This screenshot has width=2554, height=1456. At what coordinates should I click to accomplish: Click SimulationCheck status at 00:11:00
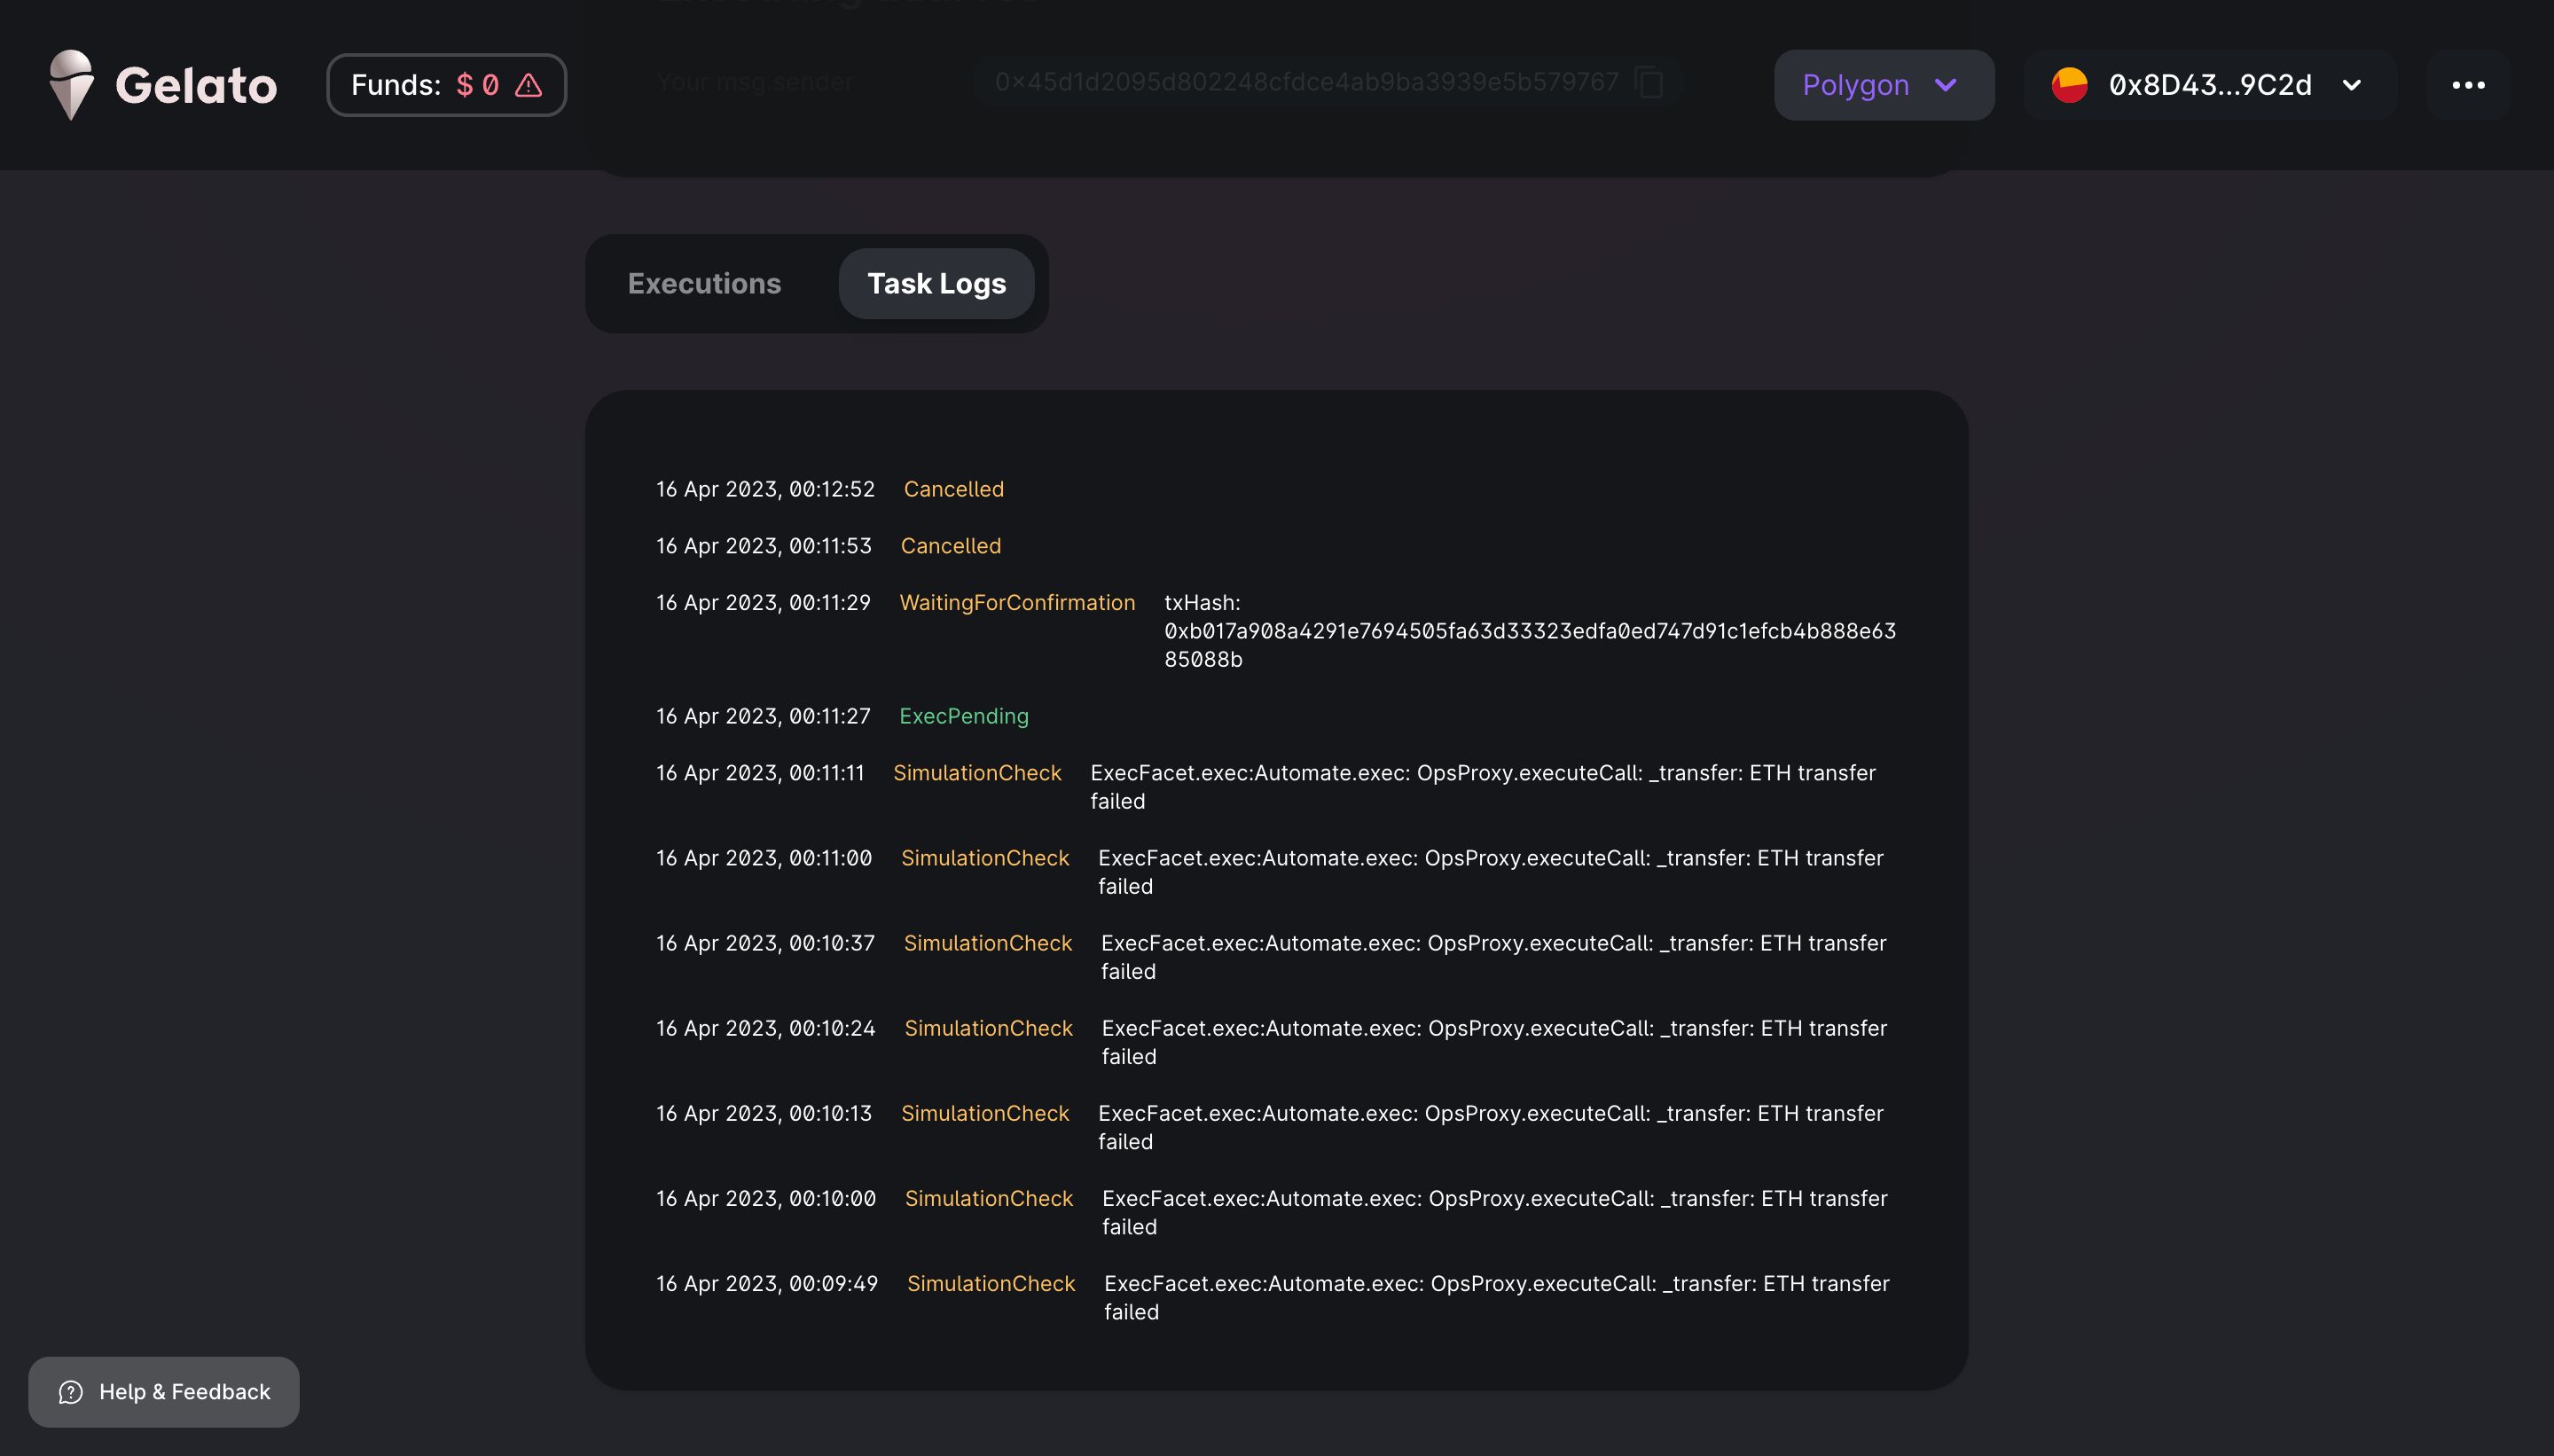pos(985,858)
